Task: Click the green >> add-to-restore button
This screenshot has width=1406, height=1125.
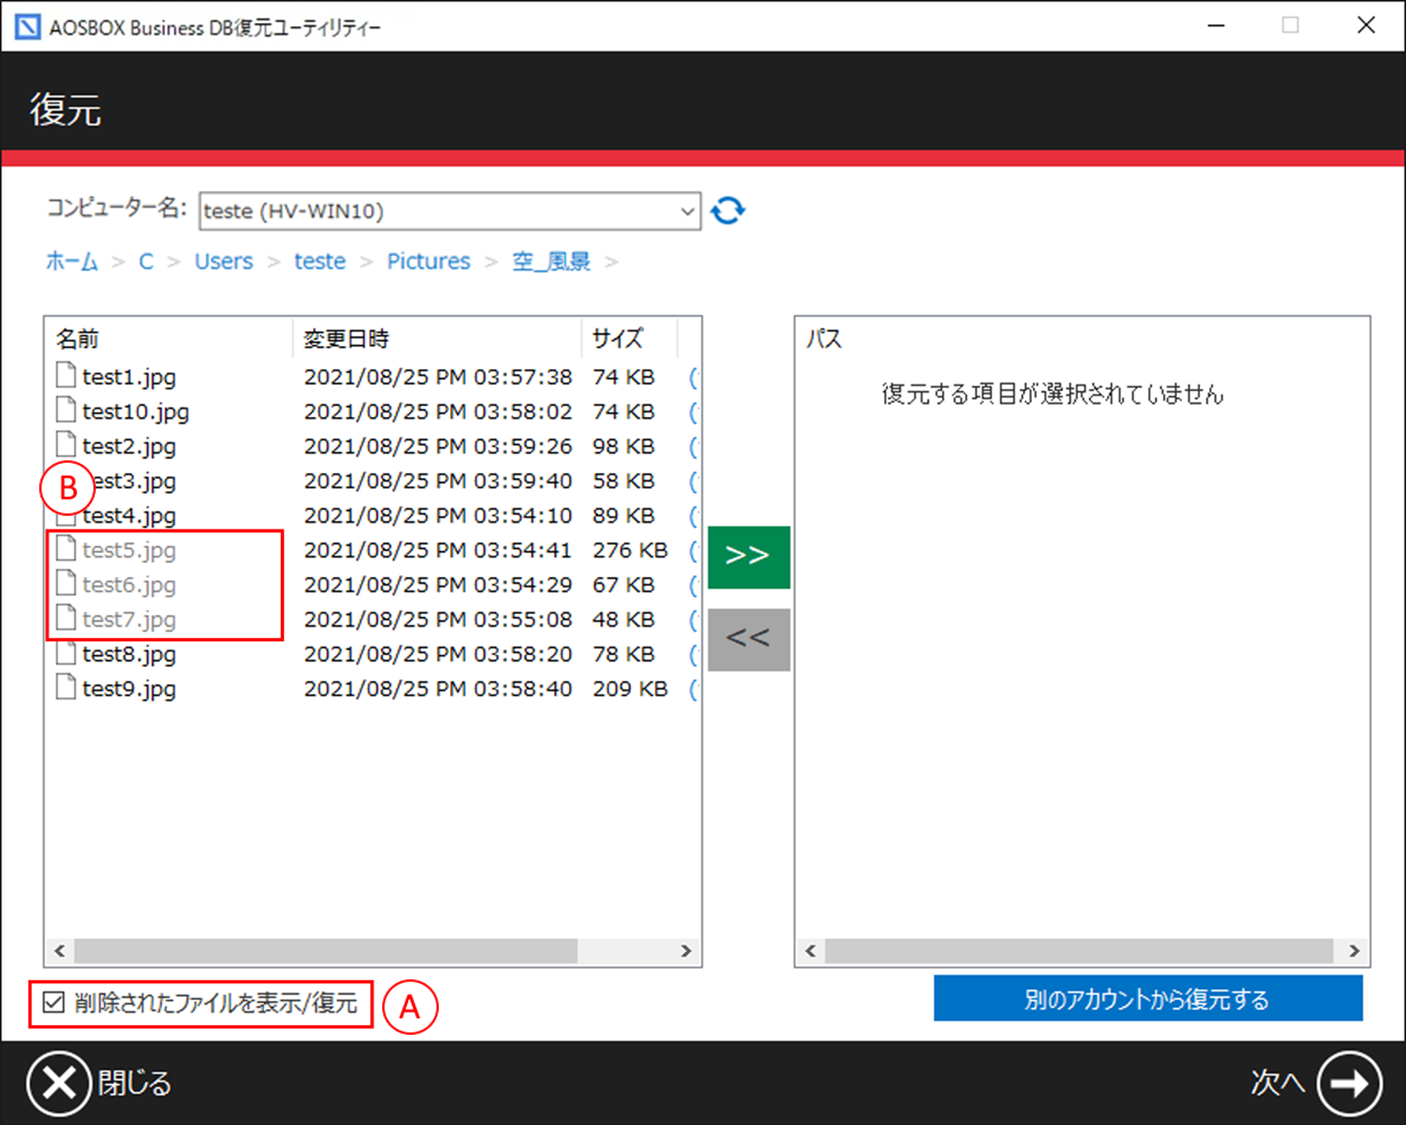Action: point(749,556)
